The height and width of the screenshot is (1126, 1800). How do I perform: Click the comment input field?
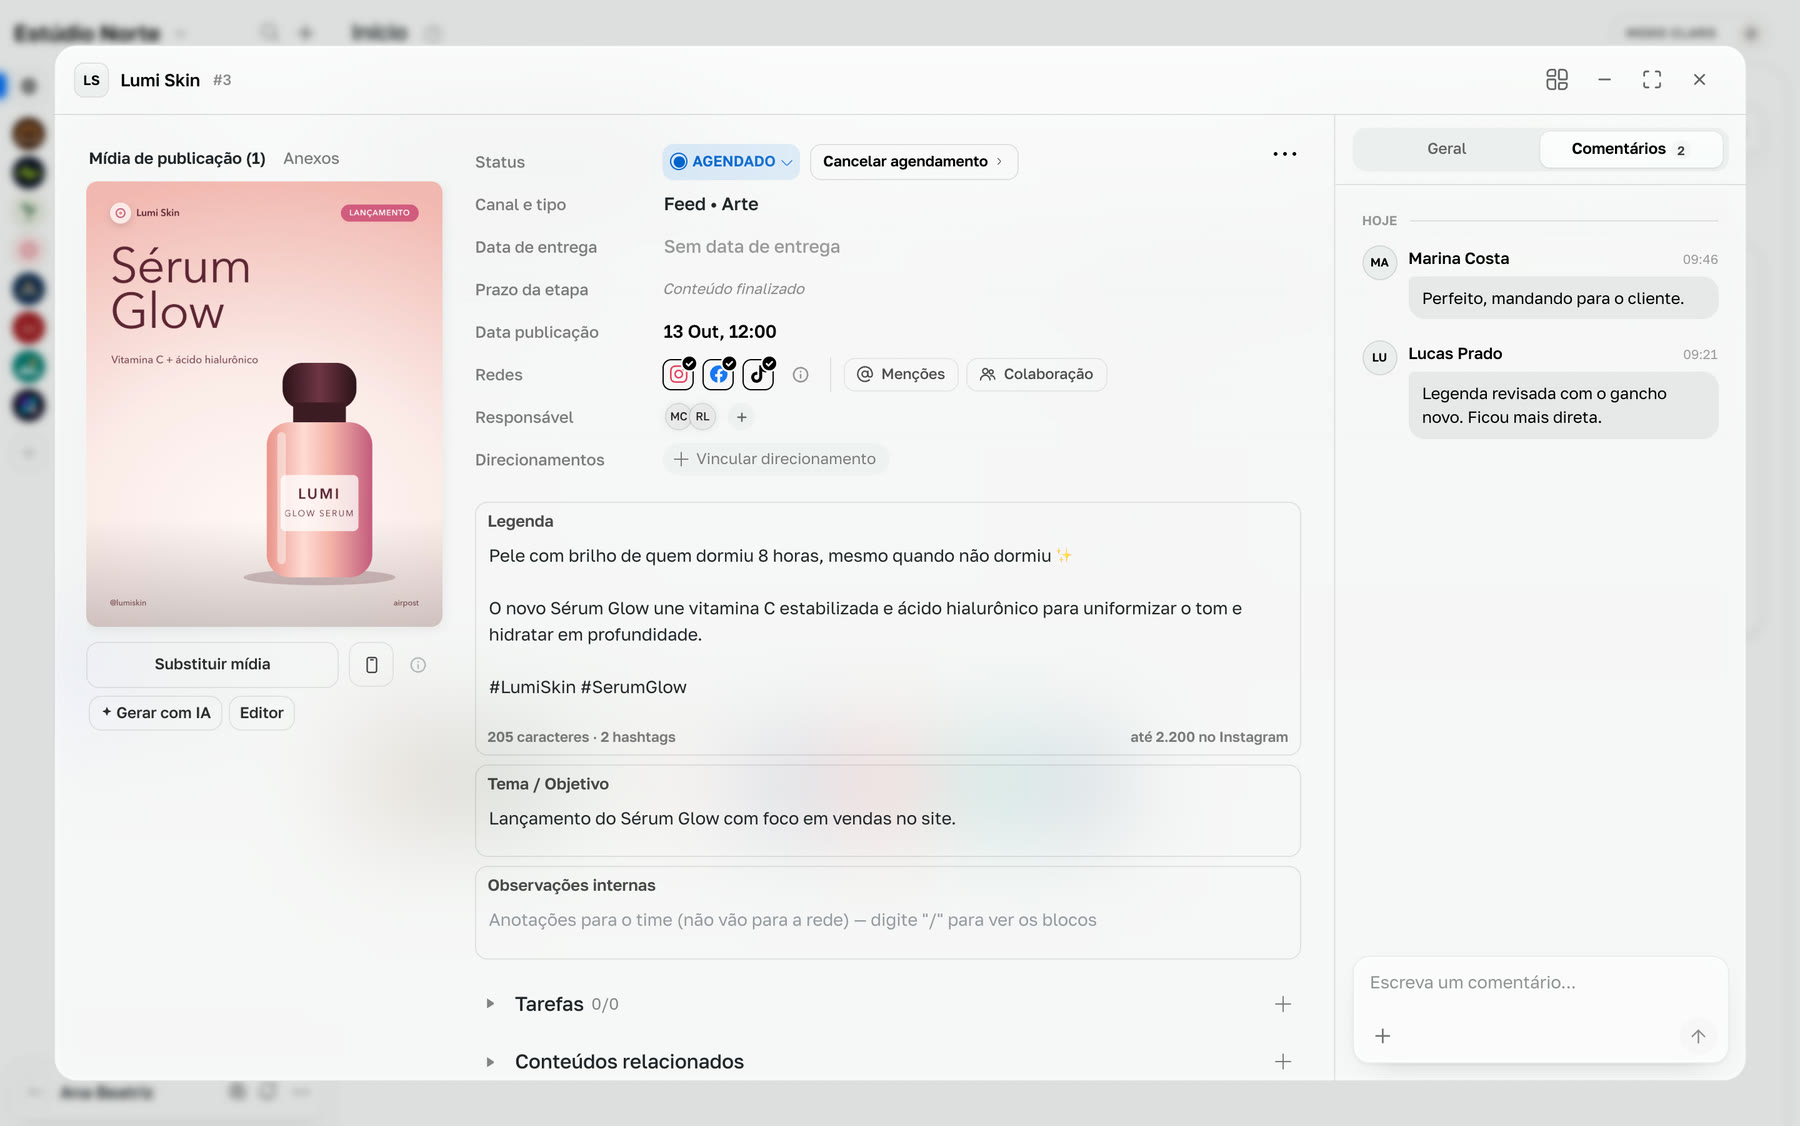(x=1540, y=983)
